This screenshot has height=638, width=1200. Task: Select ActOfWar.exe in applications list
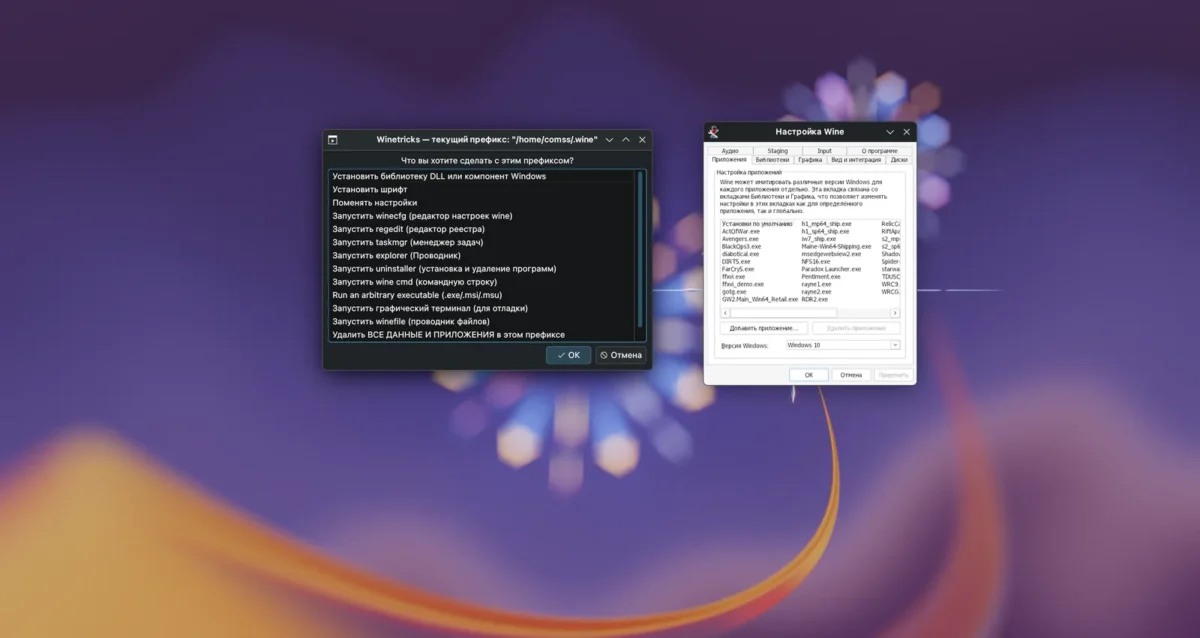(741, 231)
